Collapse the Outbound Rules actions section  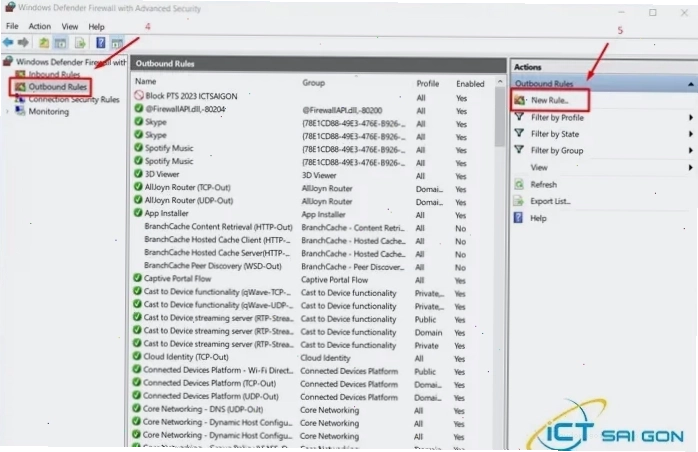(x=690, y=84)
